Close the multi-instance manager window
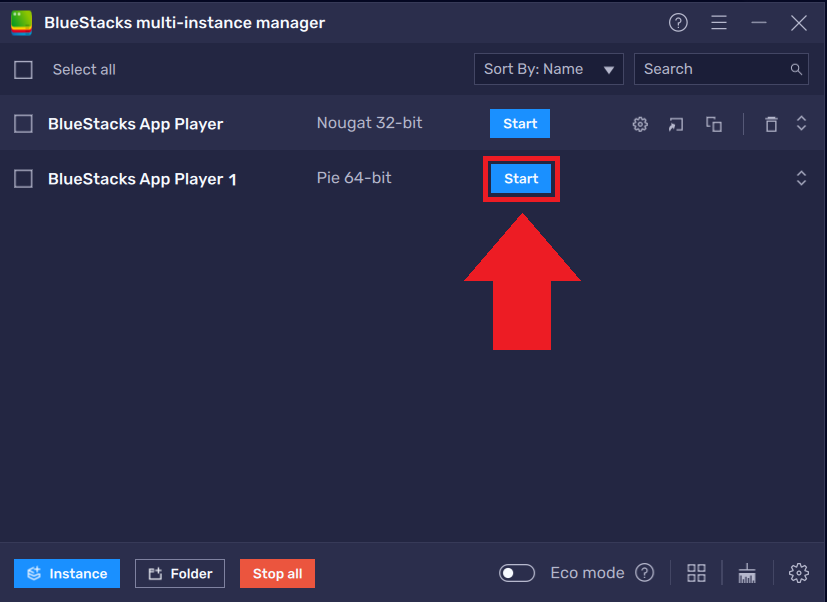 coord(799,23)
